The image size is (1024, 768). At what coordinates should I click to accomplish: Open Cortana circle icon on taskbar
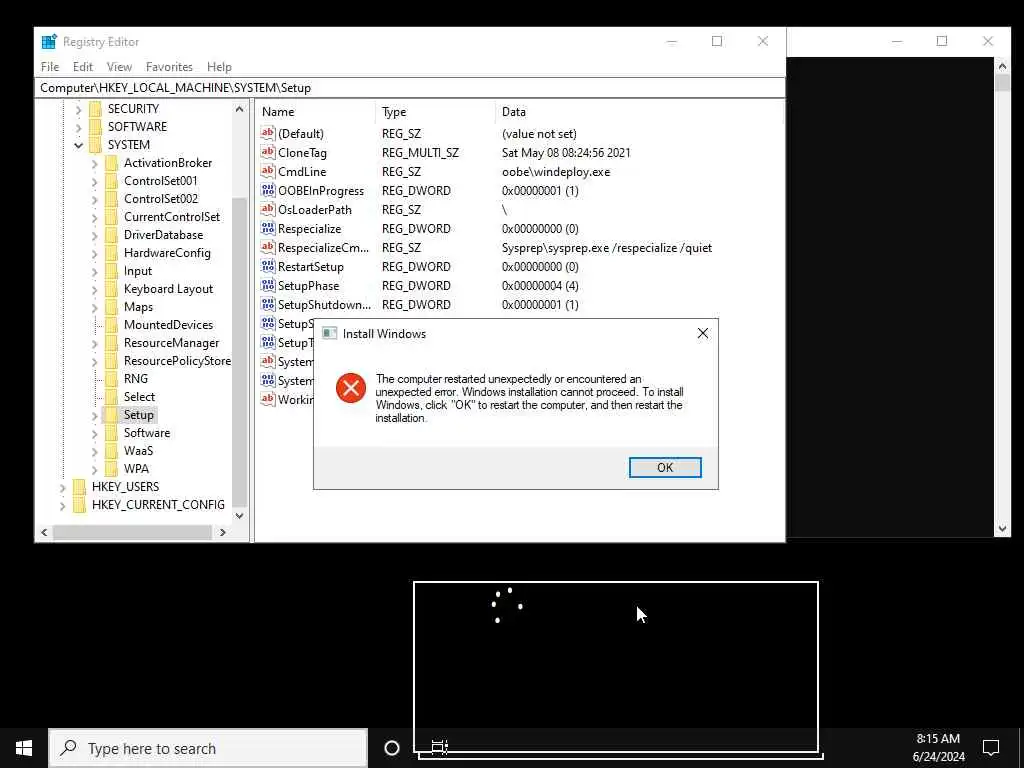[392, 748]
